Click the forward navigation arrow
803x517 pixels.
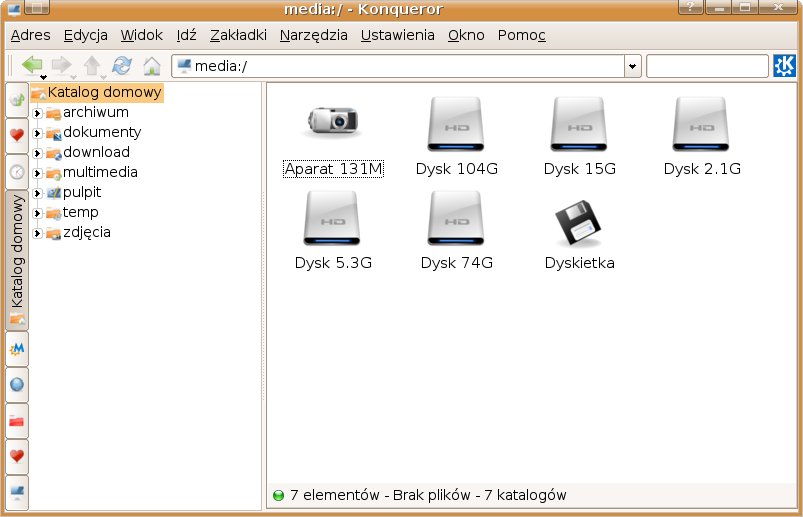click(x=61, y=65)
